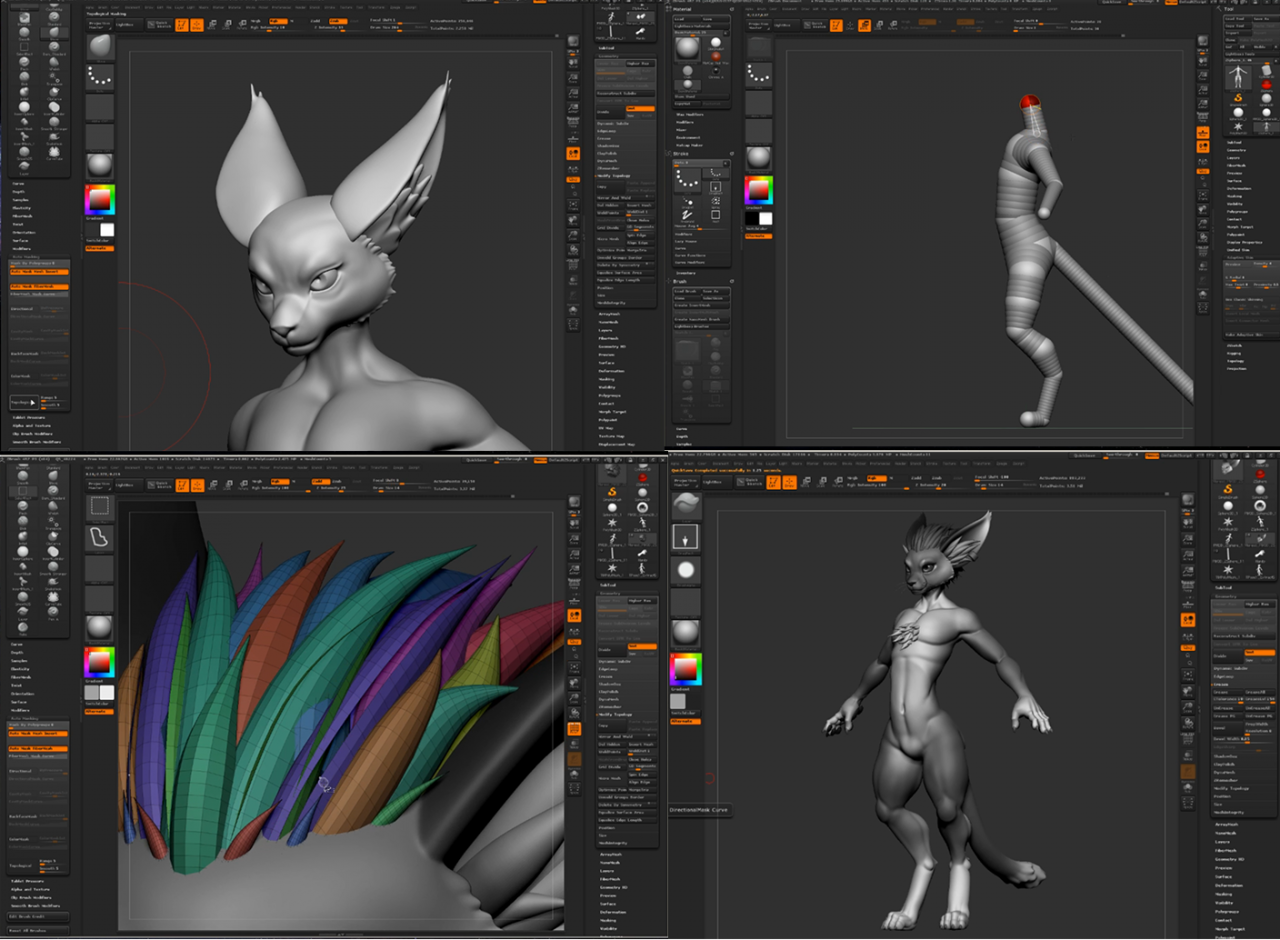Screen dimensions: 1280x940
Task: Click current brush thumbnail in top-left window
Action: [x=99, y=47]
